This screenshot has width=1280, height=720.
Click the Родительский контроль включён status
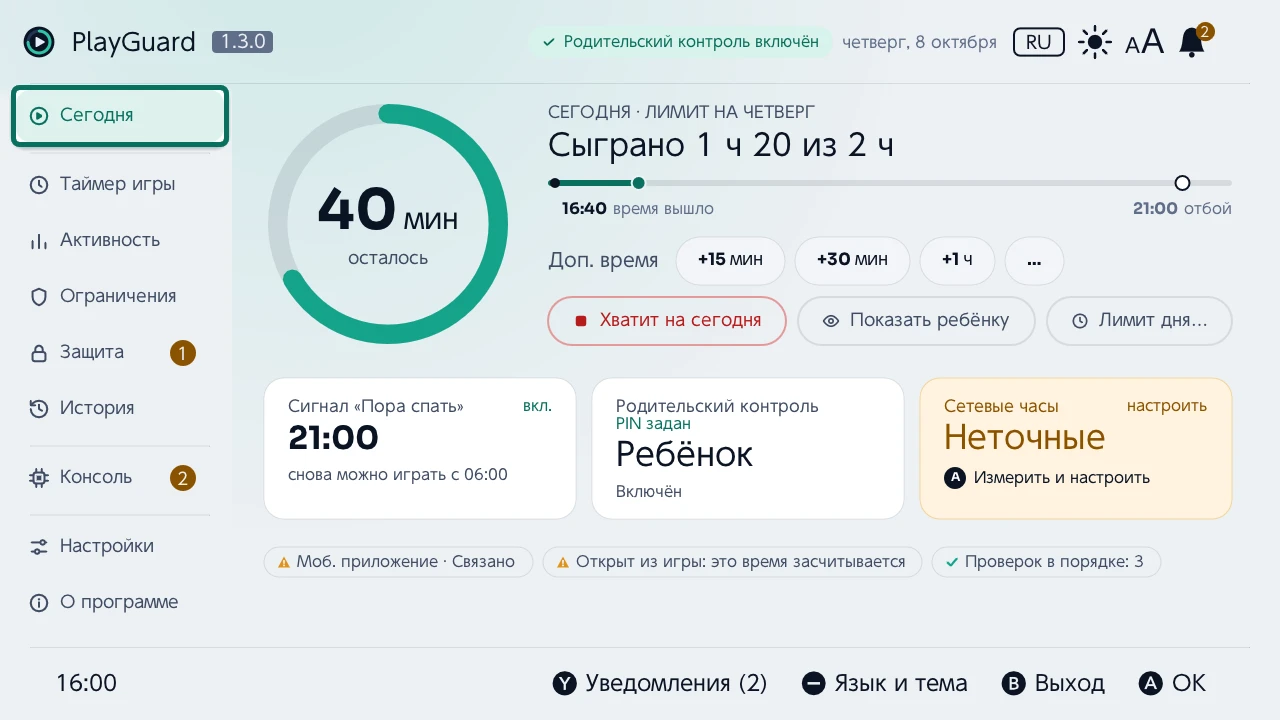click(x=680, y=42)
